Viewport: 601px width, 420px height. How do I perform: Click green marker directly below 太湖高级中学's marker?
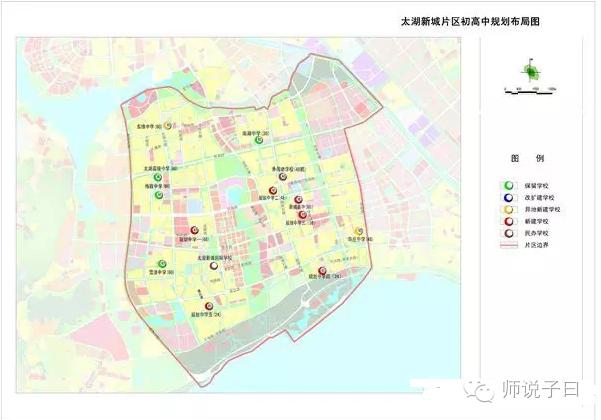click(x=159, y=195)
